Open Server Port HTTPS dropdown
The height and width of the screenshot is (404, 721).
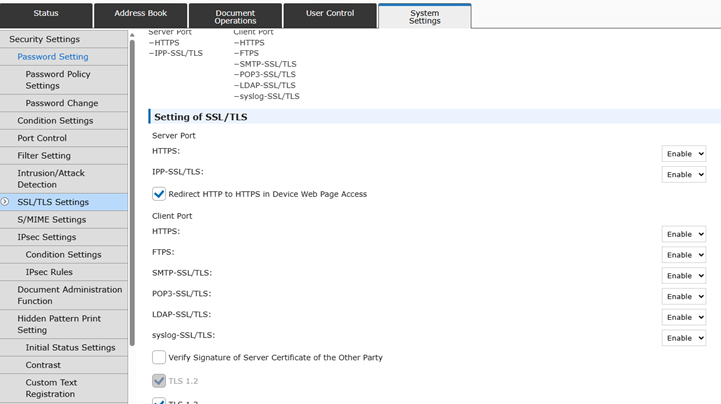click(x=683, y=153)
